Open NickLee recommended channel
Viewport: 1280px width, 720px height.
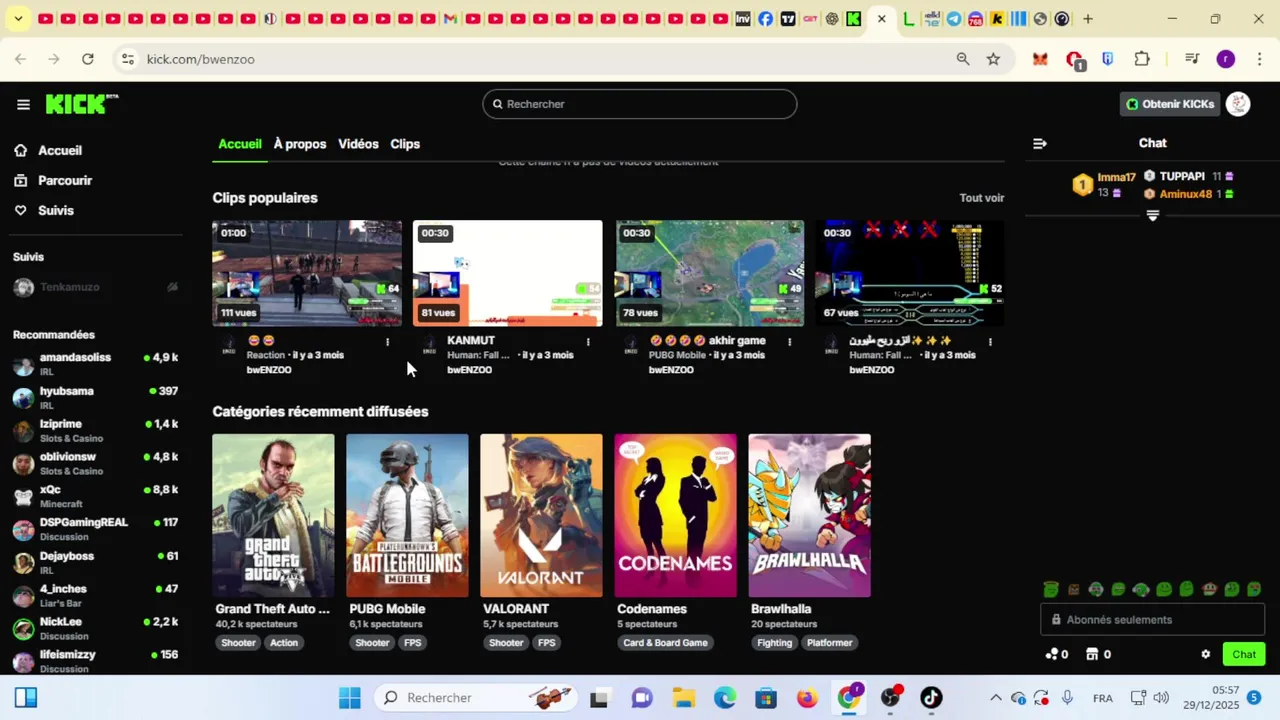point(95,628)
